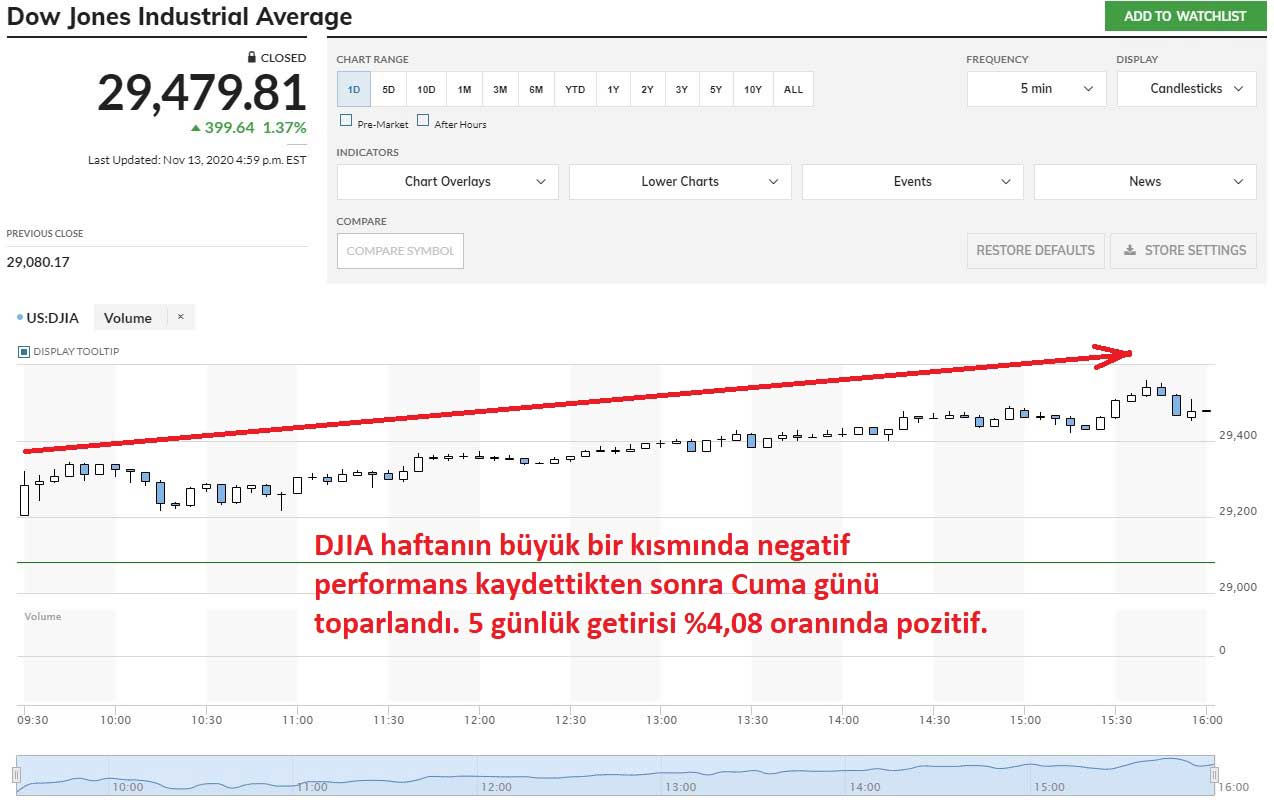Set chart range to 5Y
The height and width of the screenshot is (808, 1274).
[716, 89]
